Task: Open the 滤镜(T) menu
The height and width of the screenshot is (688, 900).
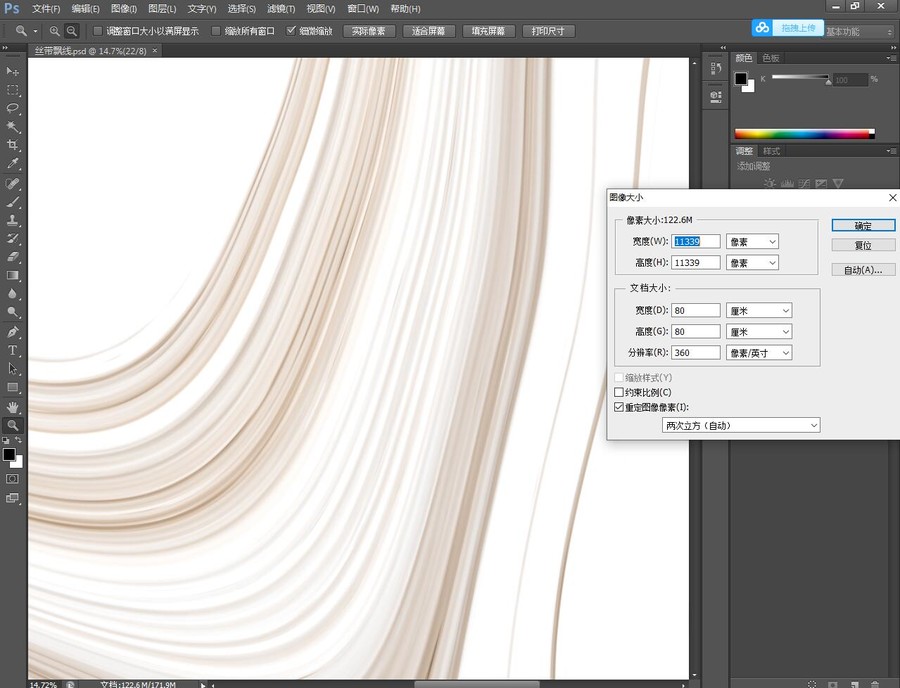Action: 281,9
